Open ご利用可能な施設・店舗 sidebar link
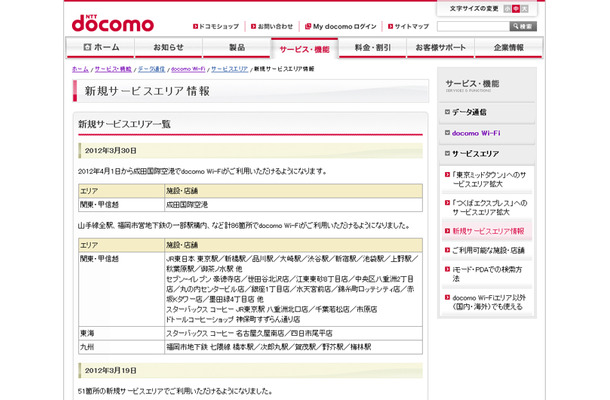Viewport: 610px width, 400px height. point(488,250)
